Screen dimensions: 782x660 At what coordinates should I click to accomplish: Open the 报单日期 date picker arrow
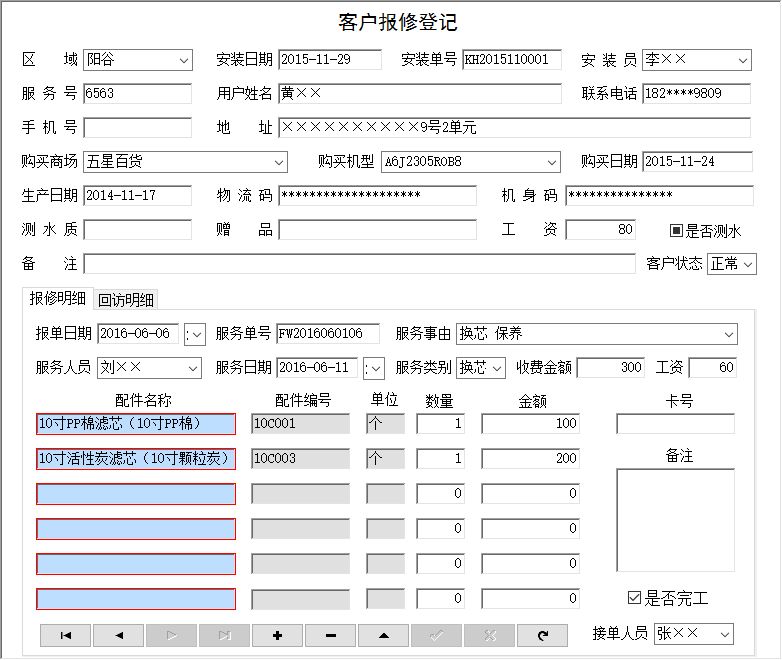tap(197, 334)
